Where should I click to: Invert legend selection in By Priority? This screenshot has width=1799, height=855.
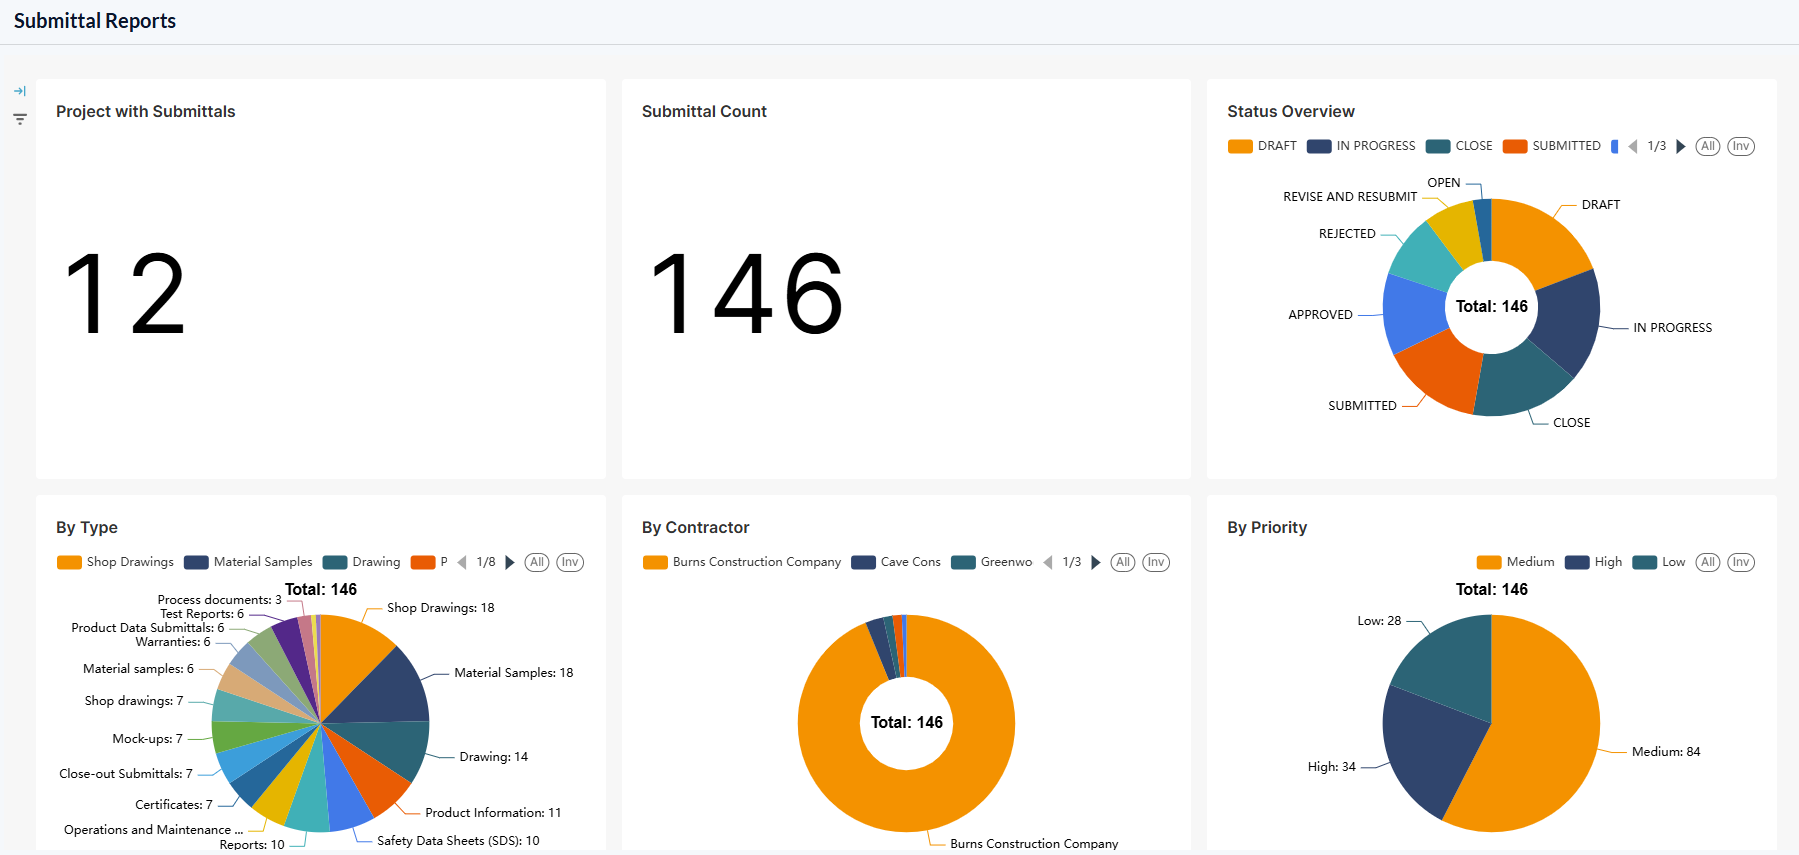click(x=1741, y=562)
